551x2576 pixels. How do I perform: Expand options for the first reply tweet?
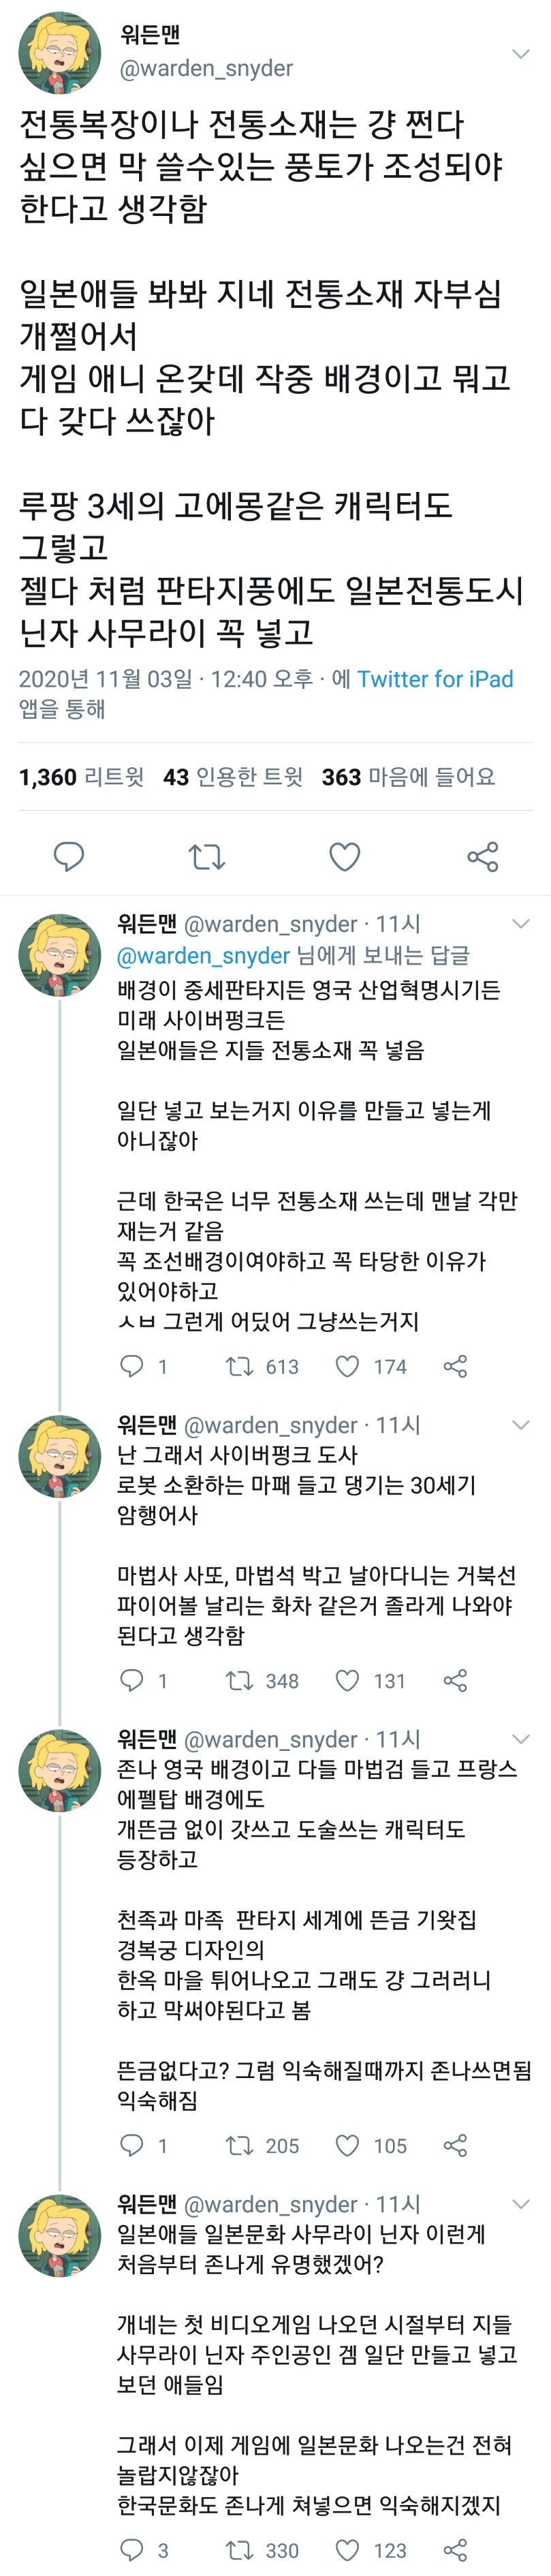[x=520, y=923]
